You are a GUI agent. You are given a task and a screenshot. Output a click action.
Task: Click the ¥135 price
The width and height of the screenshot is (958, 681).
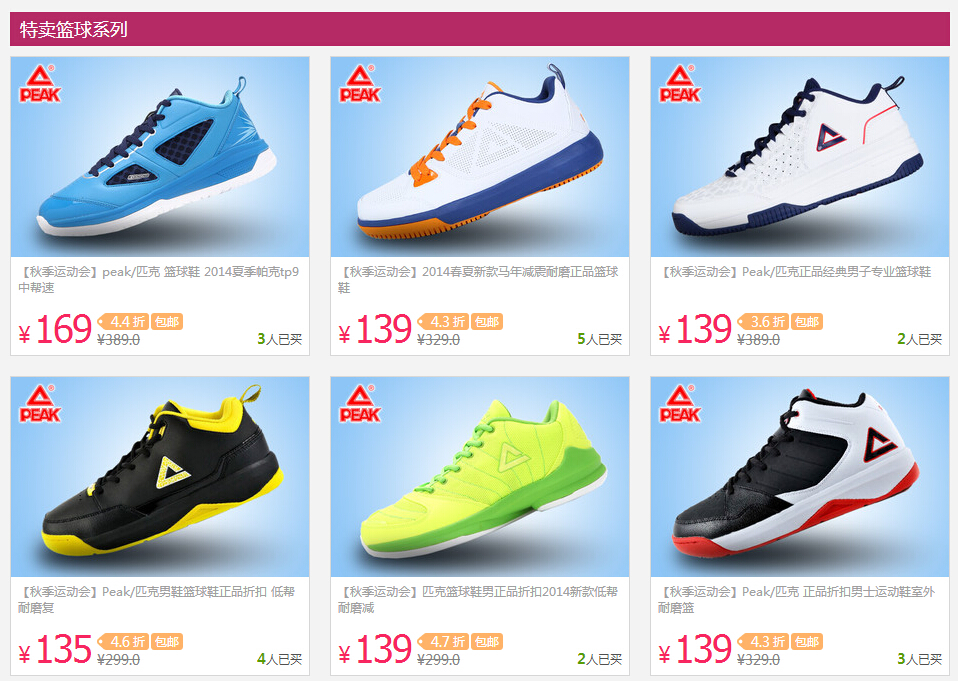[x=55, y=650]
